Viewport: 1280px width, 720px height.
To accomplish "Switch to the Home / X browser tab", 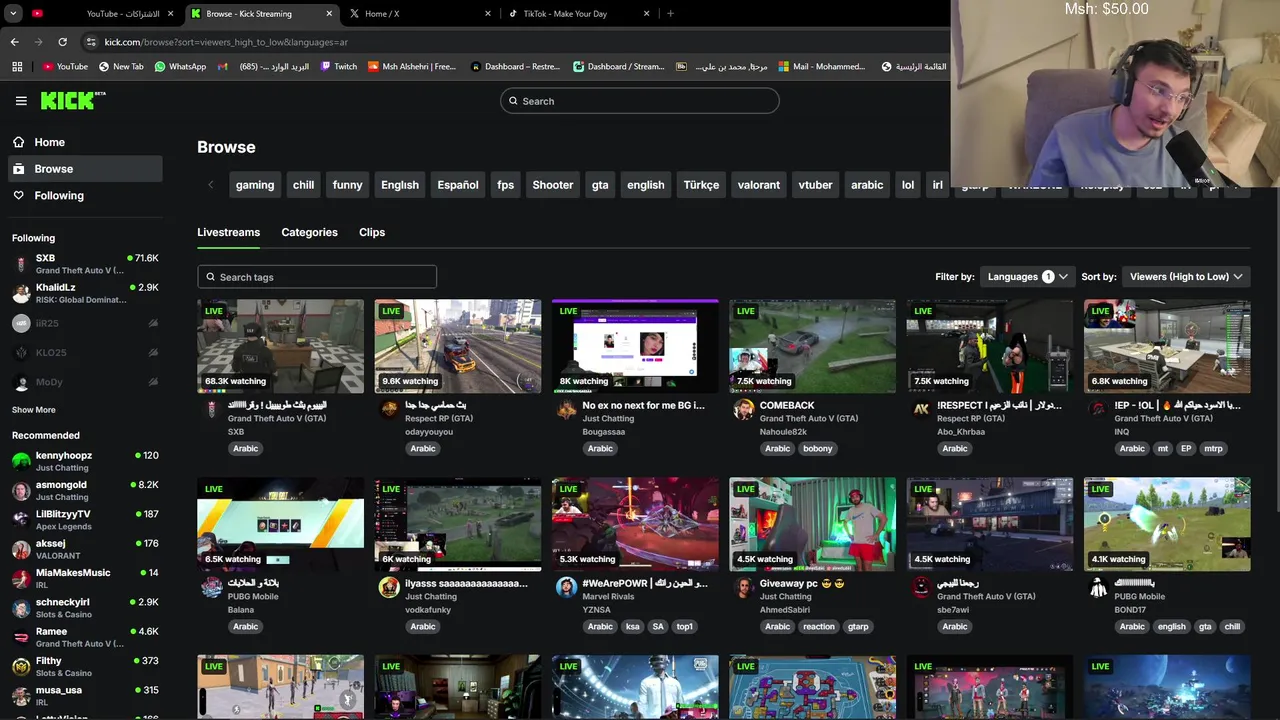I will tap(420, 14).
